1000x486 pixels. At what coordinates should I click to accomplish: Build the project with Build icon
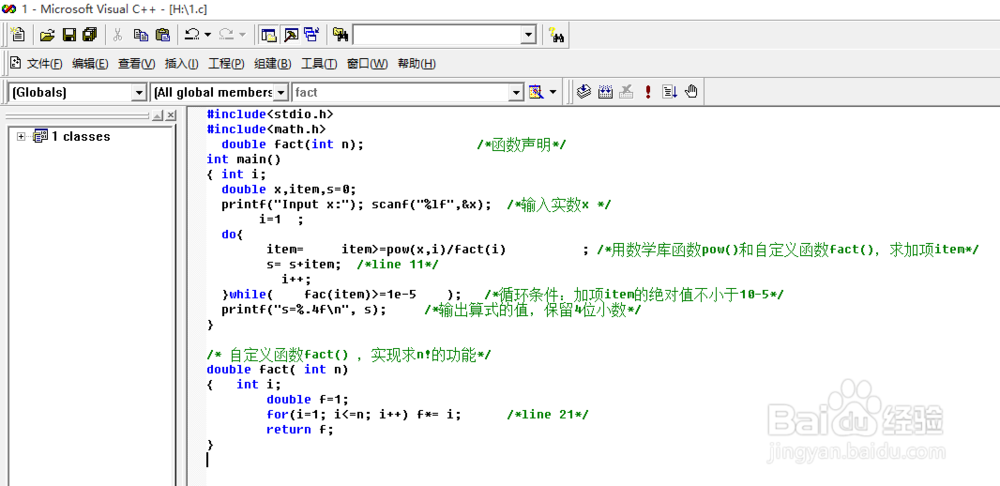[x=605, y=92]
